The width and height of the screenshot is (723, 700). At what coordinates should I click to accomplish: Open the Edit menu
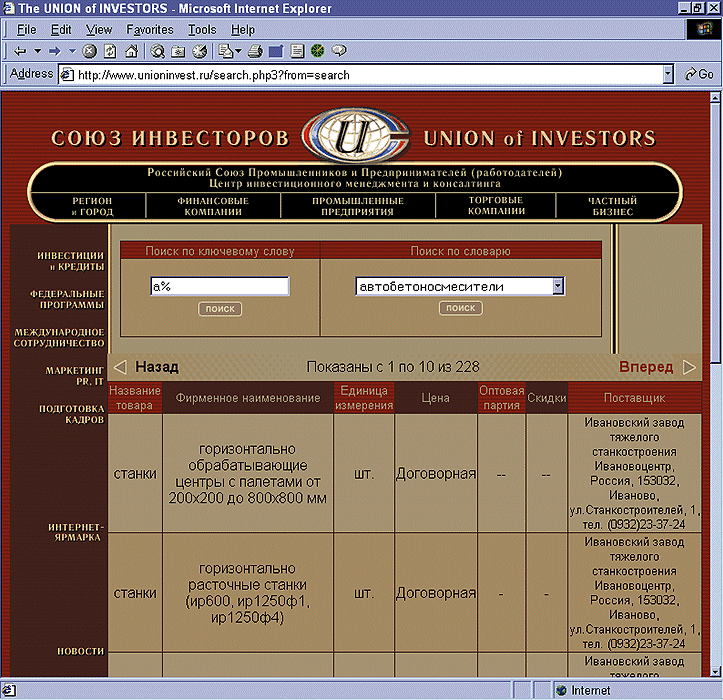pos(61,30)
